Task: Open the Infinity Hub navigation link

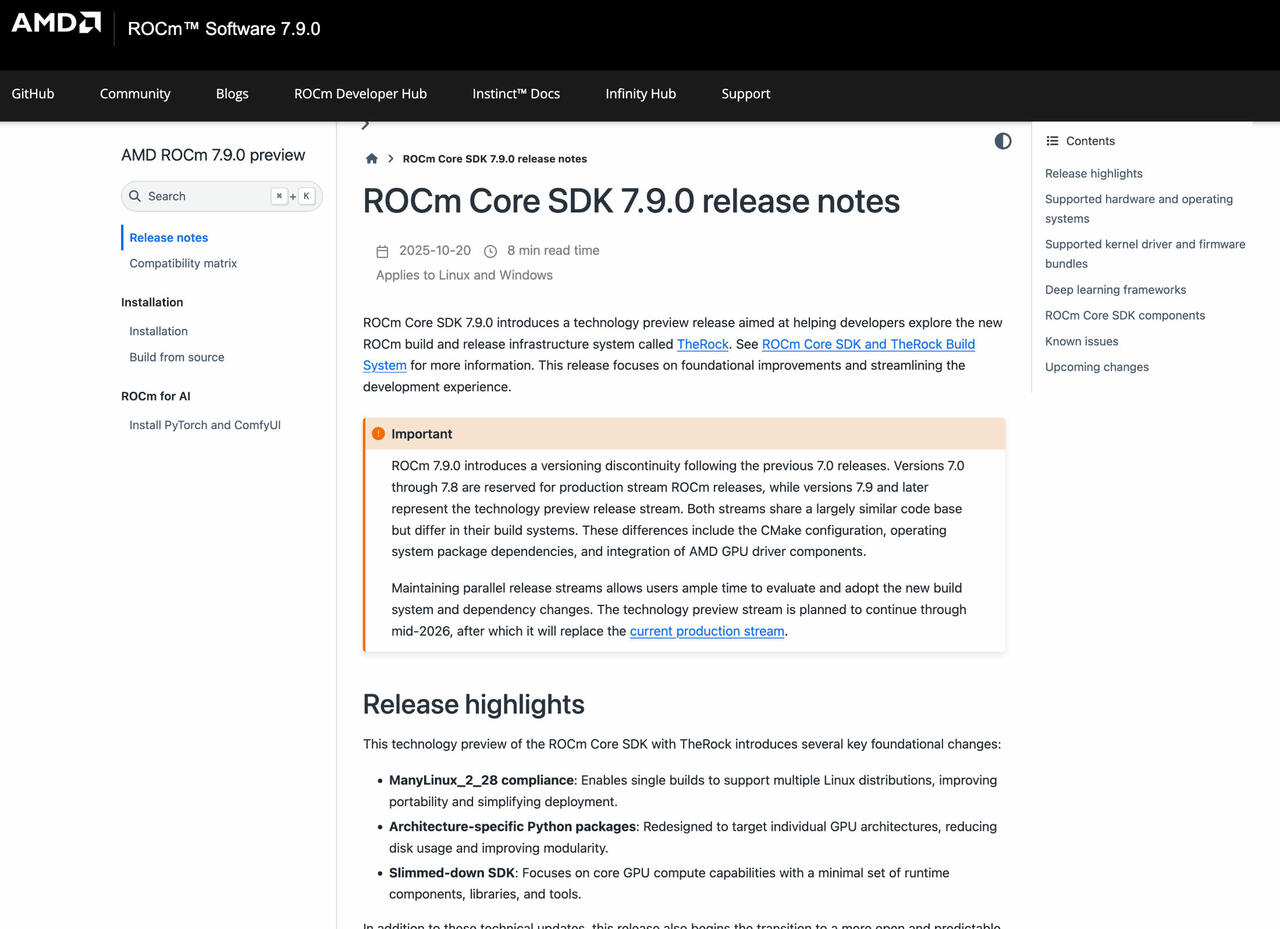Action: tap(640, 94)
